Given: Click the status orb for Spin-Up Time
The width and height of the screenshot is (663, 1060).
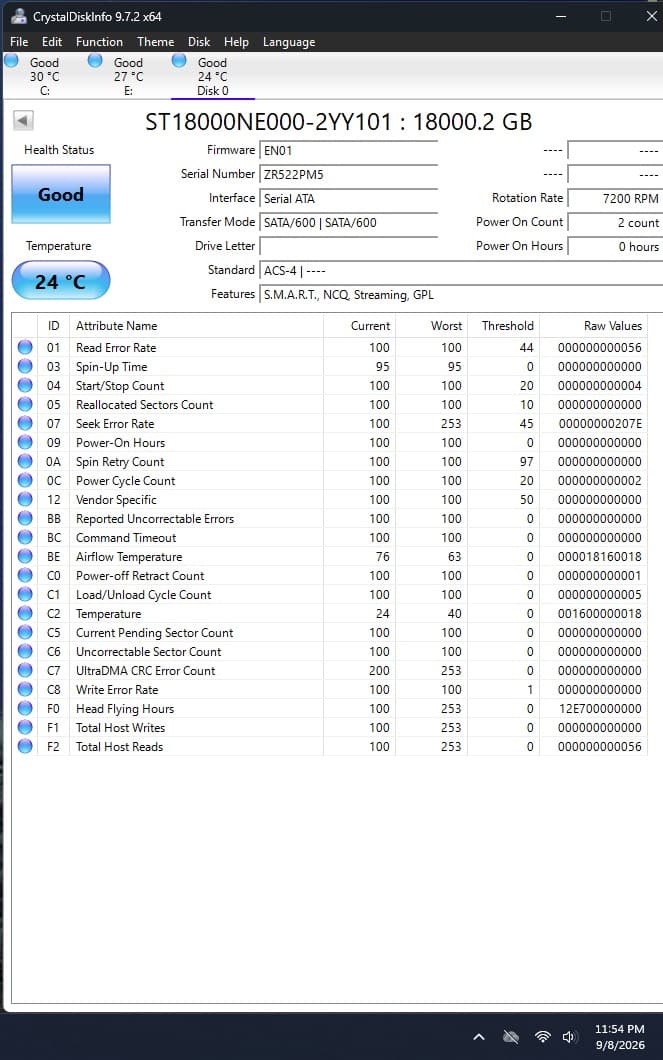Looking at the screenshot, I should (x=25, y=366).
